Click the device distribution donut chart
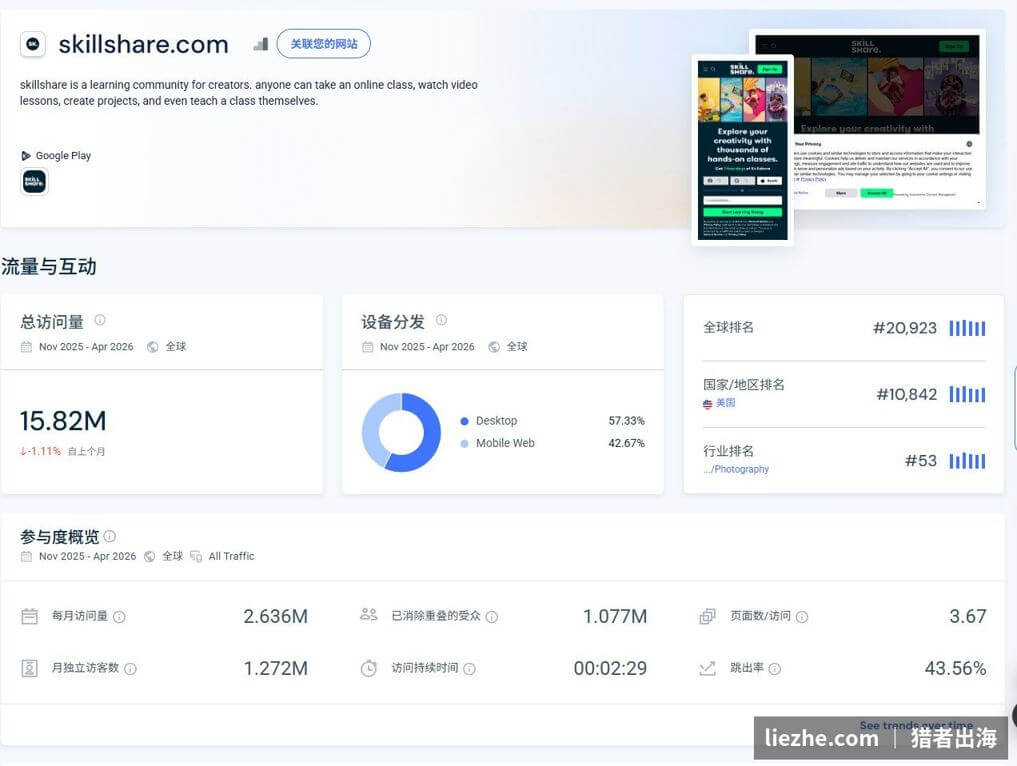The width and height of the screenshot is (1017, 766). 401,433
